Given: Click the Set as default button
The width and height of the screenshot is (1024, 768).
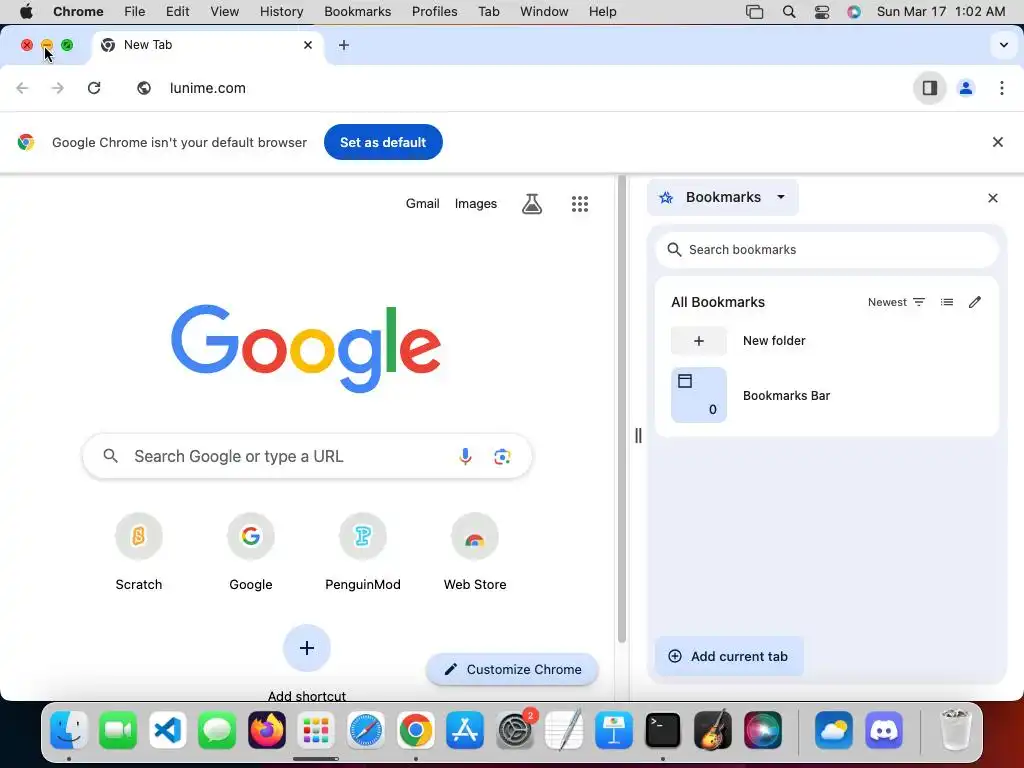Looking at the screenshot, I should coord(383,142).
